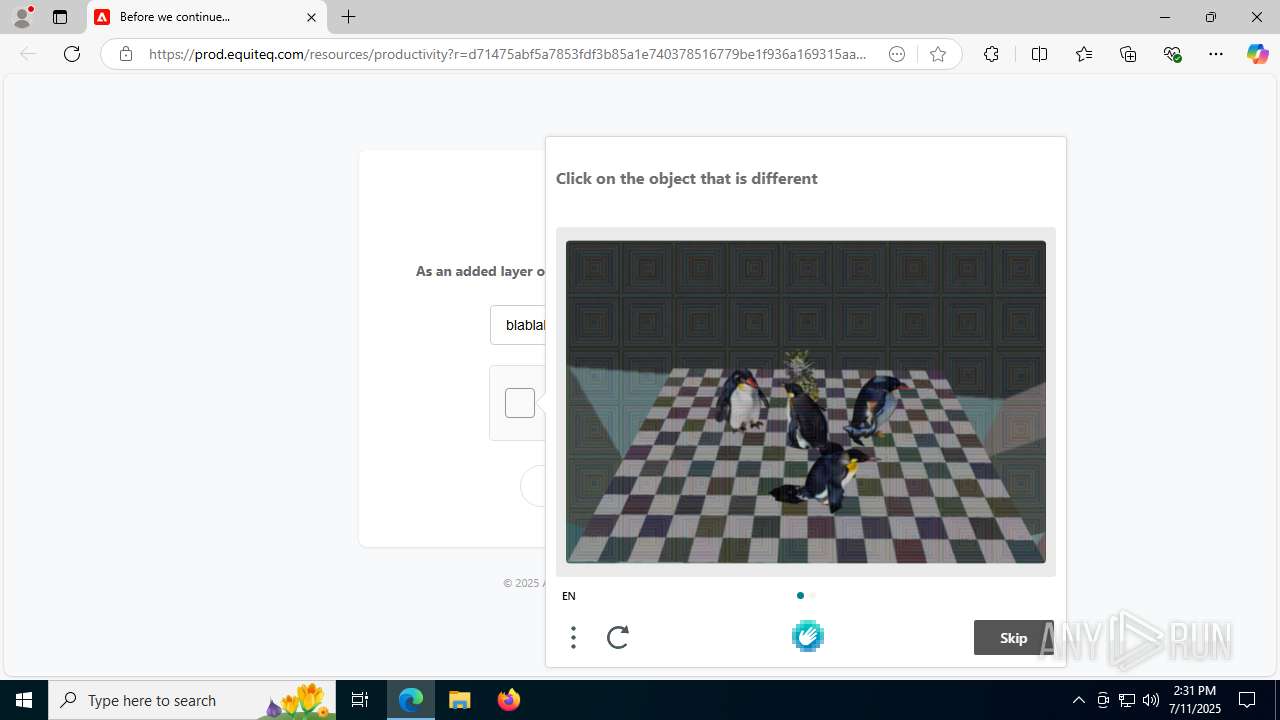The height and width of the screenshot is (720, 1280).
Task: Click the Edge profile icon
Action: point(22,17)
